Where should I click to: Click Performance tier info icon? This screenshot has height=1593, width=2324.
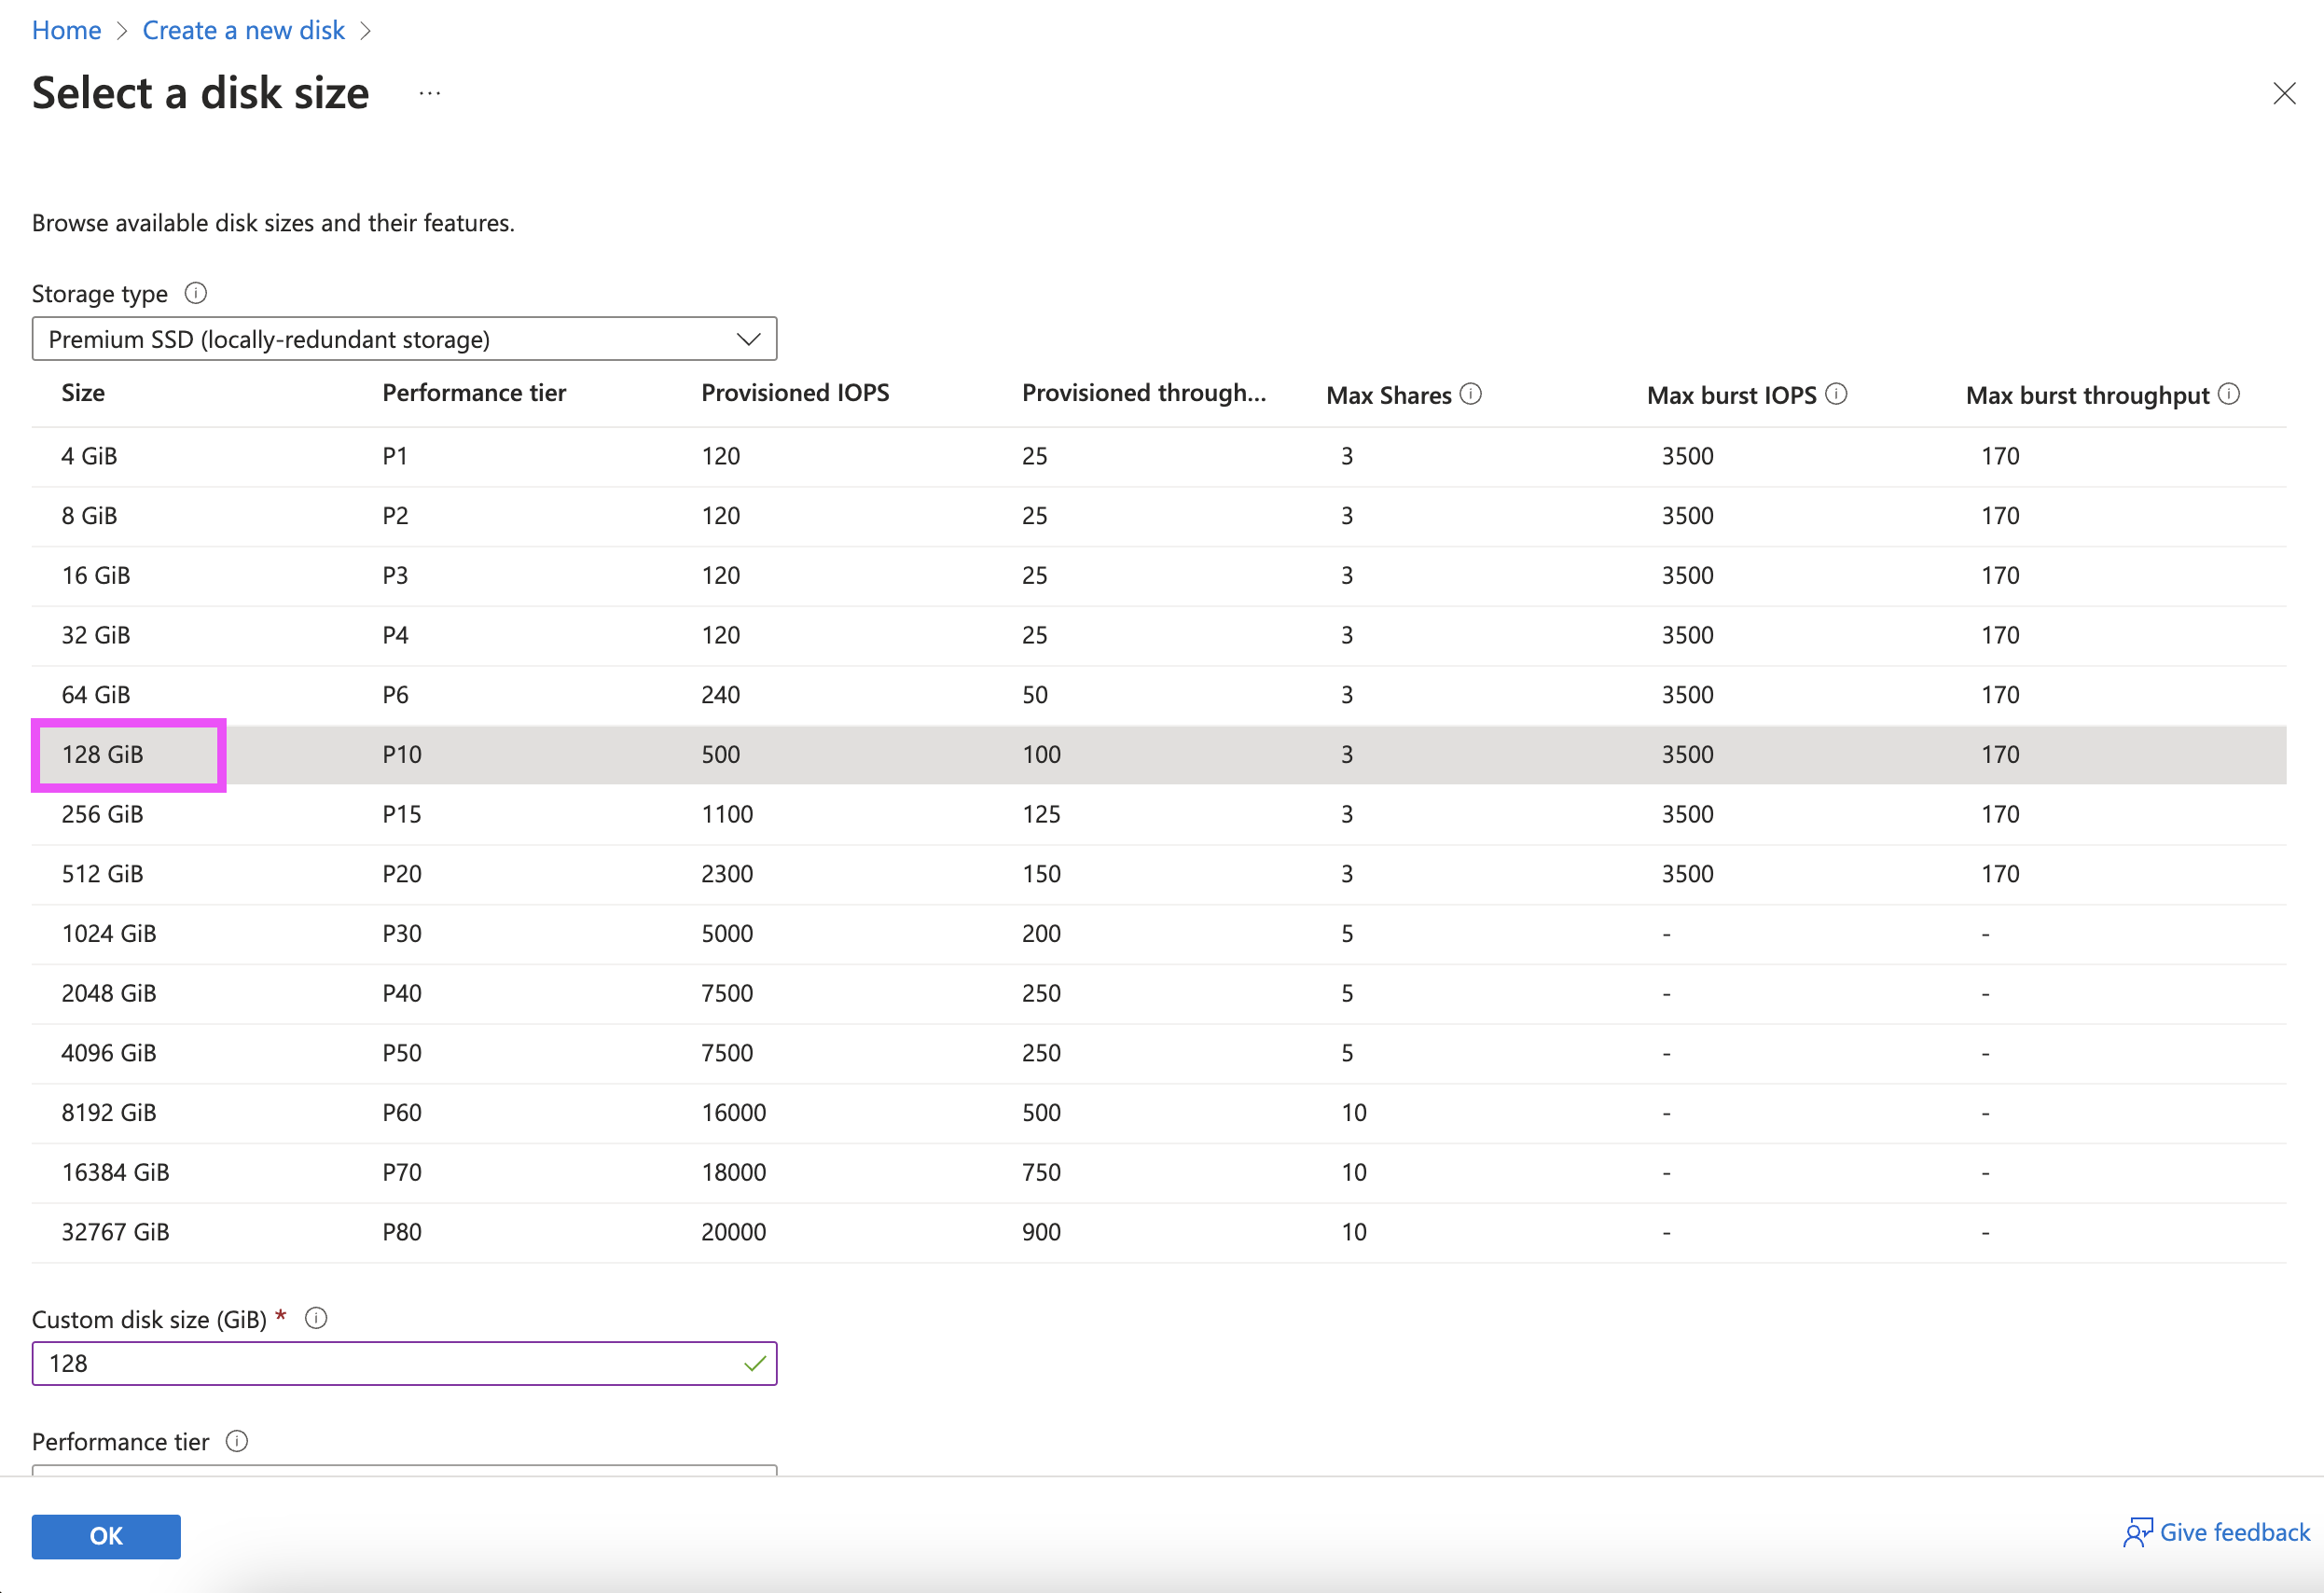tap(237, 1441)
